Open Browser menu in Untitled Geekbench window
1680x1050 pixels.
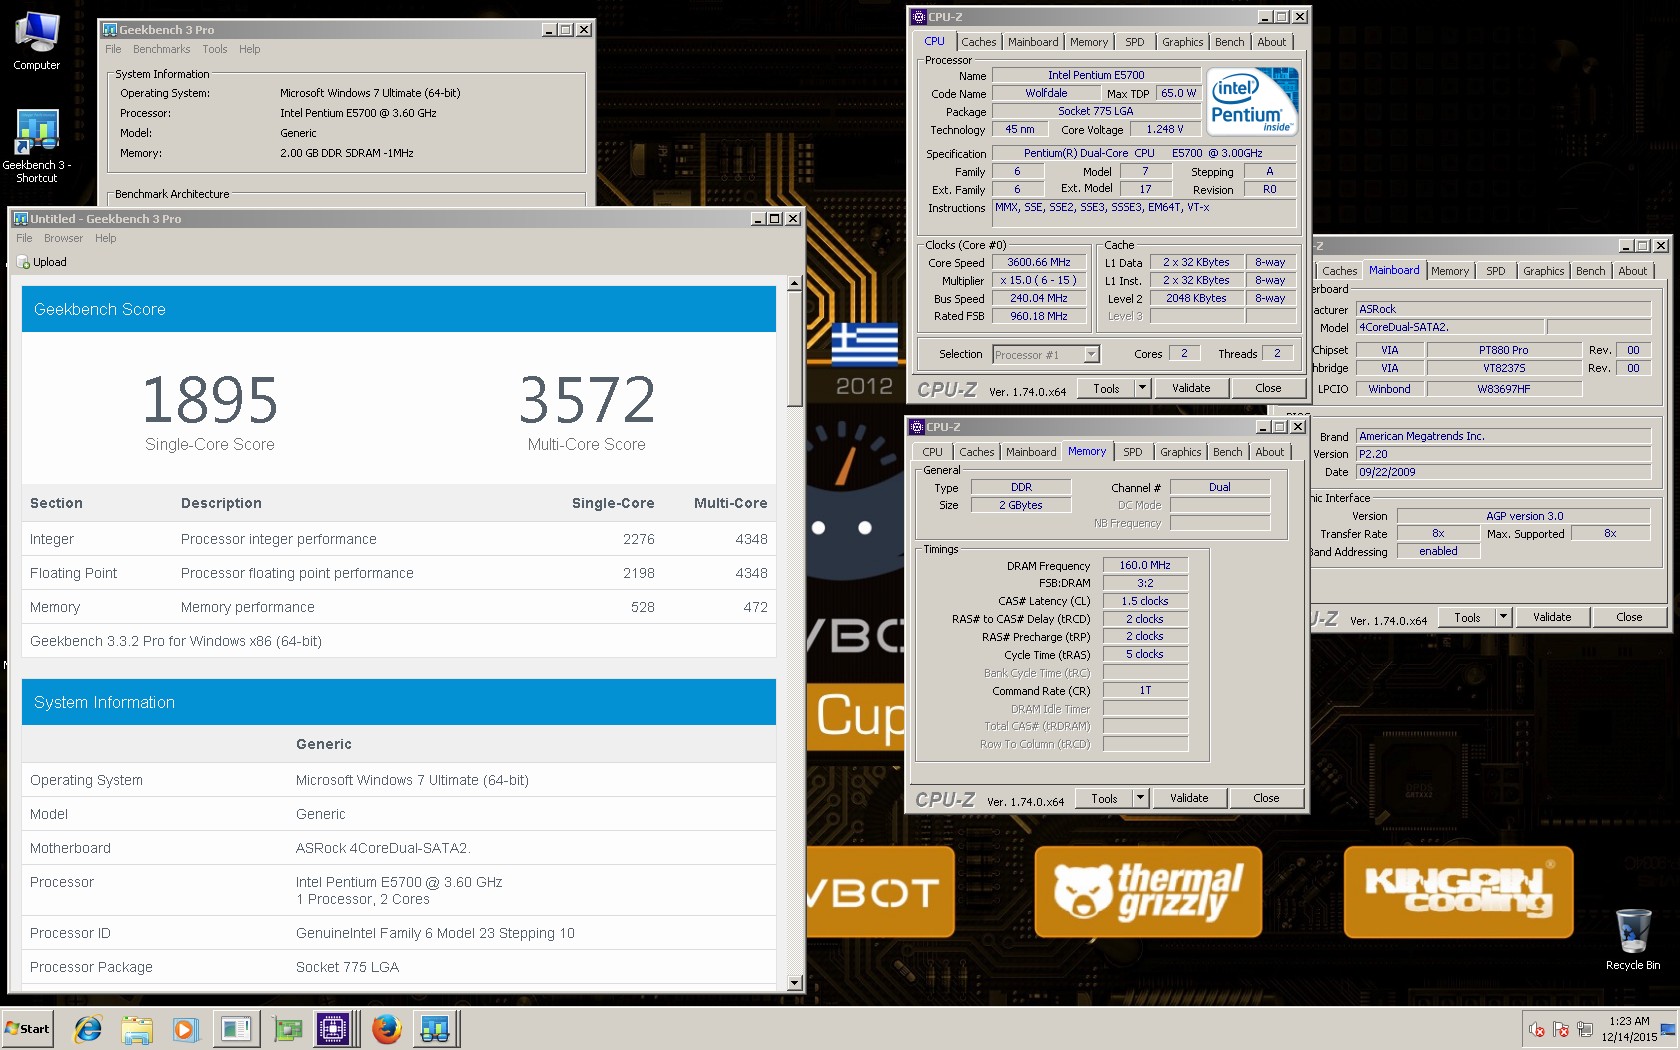tap(63, 238)
